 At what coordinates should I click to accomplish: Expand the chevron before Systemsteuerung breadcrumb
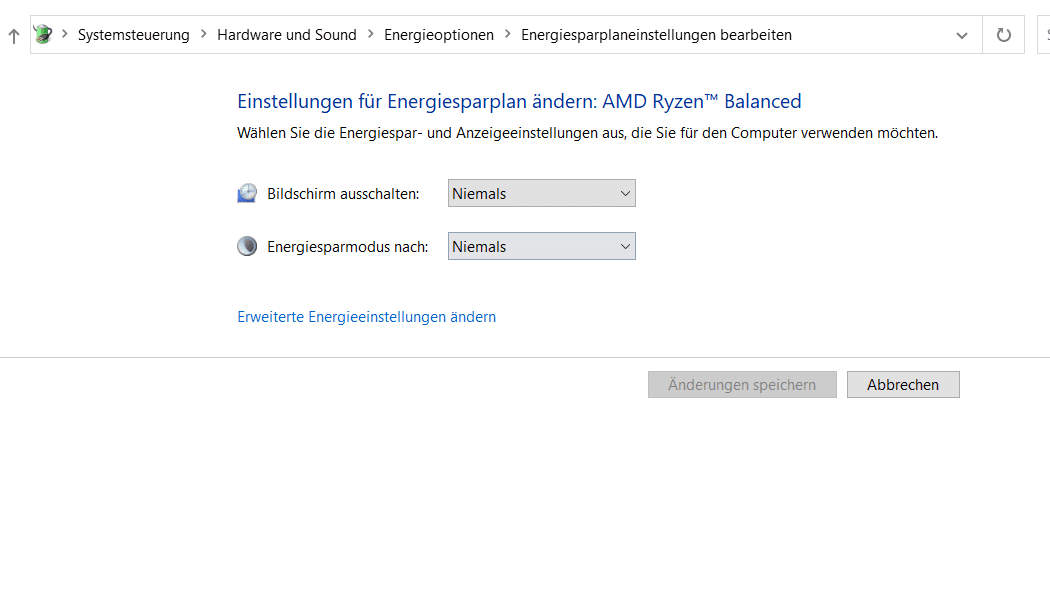[65, 35]
